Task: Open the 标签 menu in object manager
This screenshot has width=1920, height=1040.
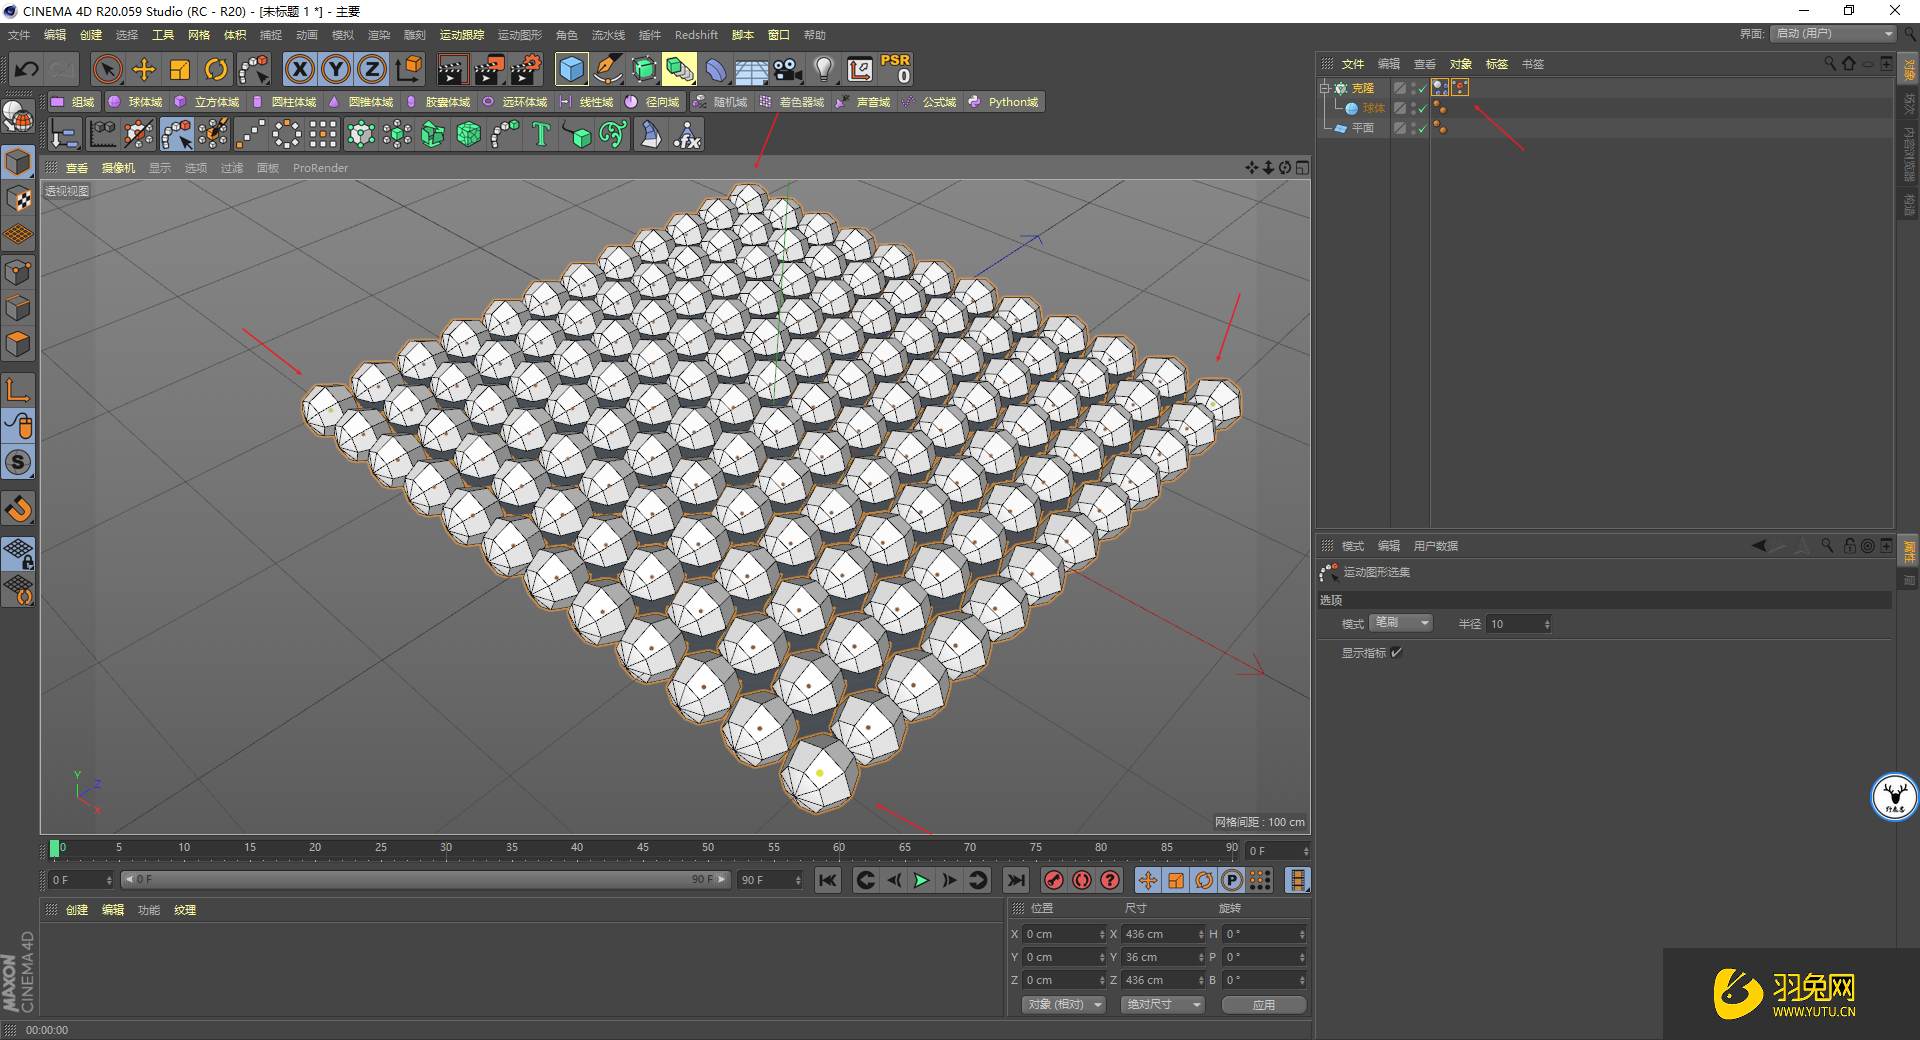Action: (1496, 64)
